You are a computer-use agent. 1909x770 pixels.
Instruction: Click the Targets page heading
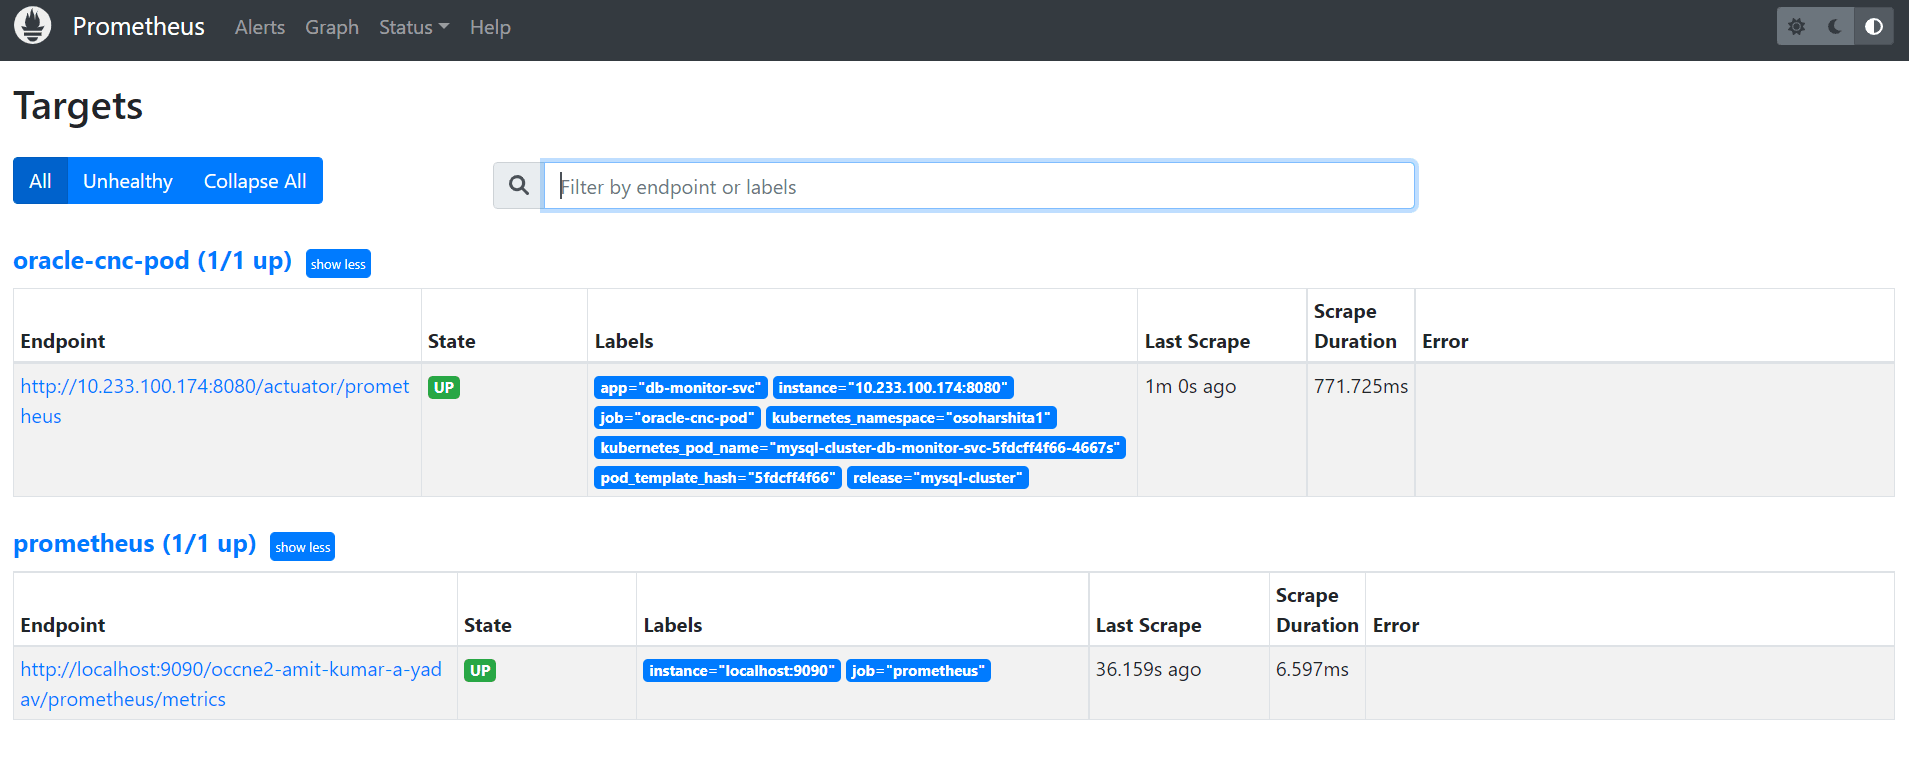pos(78,106)
